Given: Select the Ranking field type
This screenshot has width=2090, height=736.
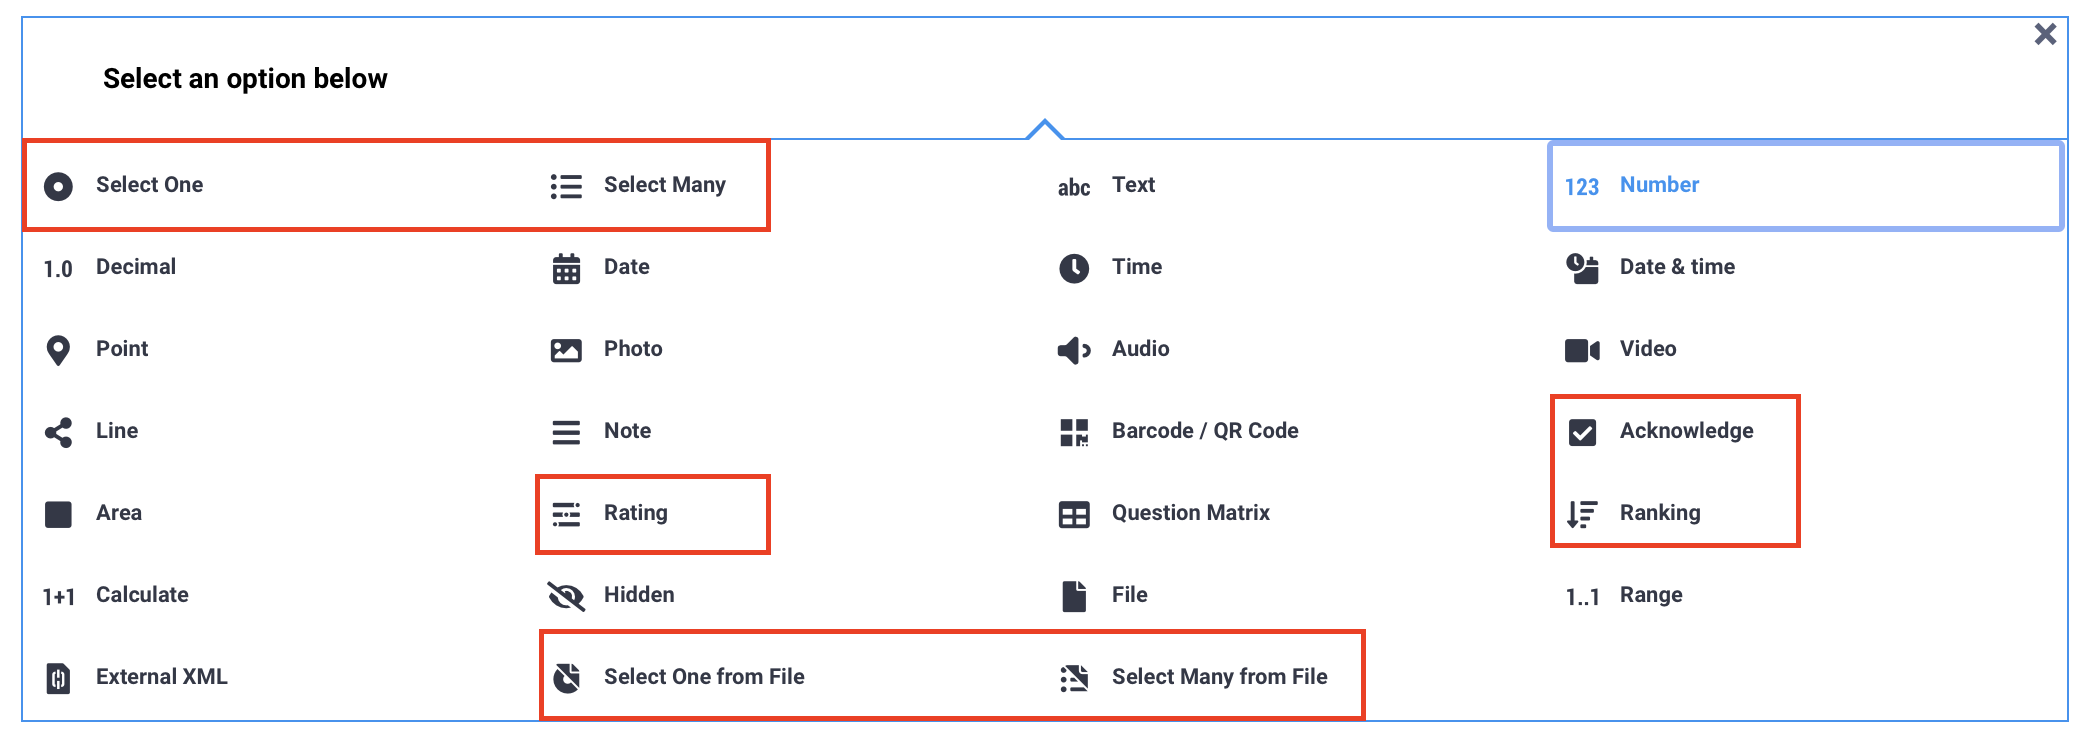Looking at the screenshot, I should click(1661, 513).
